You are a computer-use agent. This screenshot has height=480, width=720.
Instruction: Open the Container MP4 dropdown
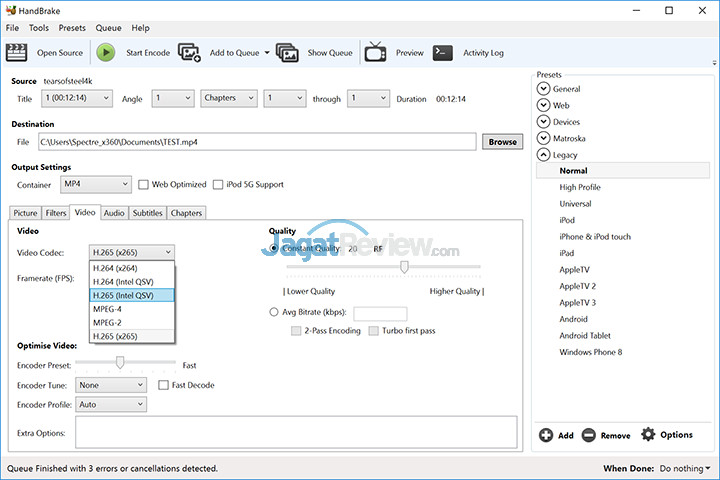[96, 185]
